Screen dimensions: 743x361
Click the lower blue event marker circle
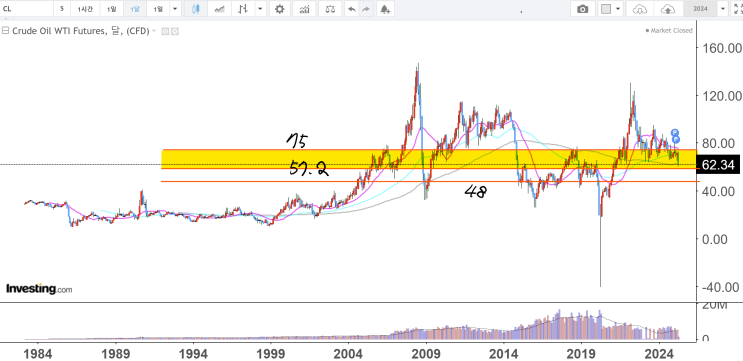pyautogui.click(x=675, y=139)
